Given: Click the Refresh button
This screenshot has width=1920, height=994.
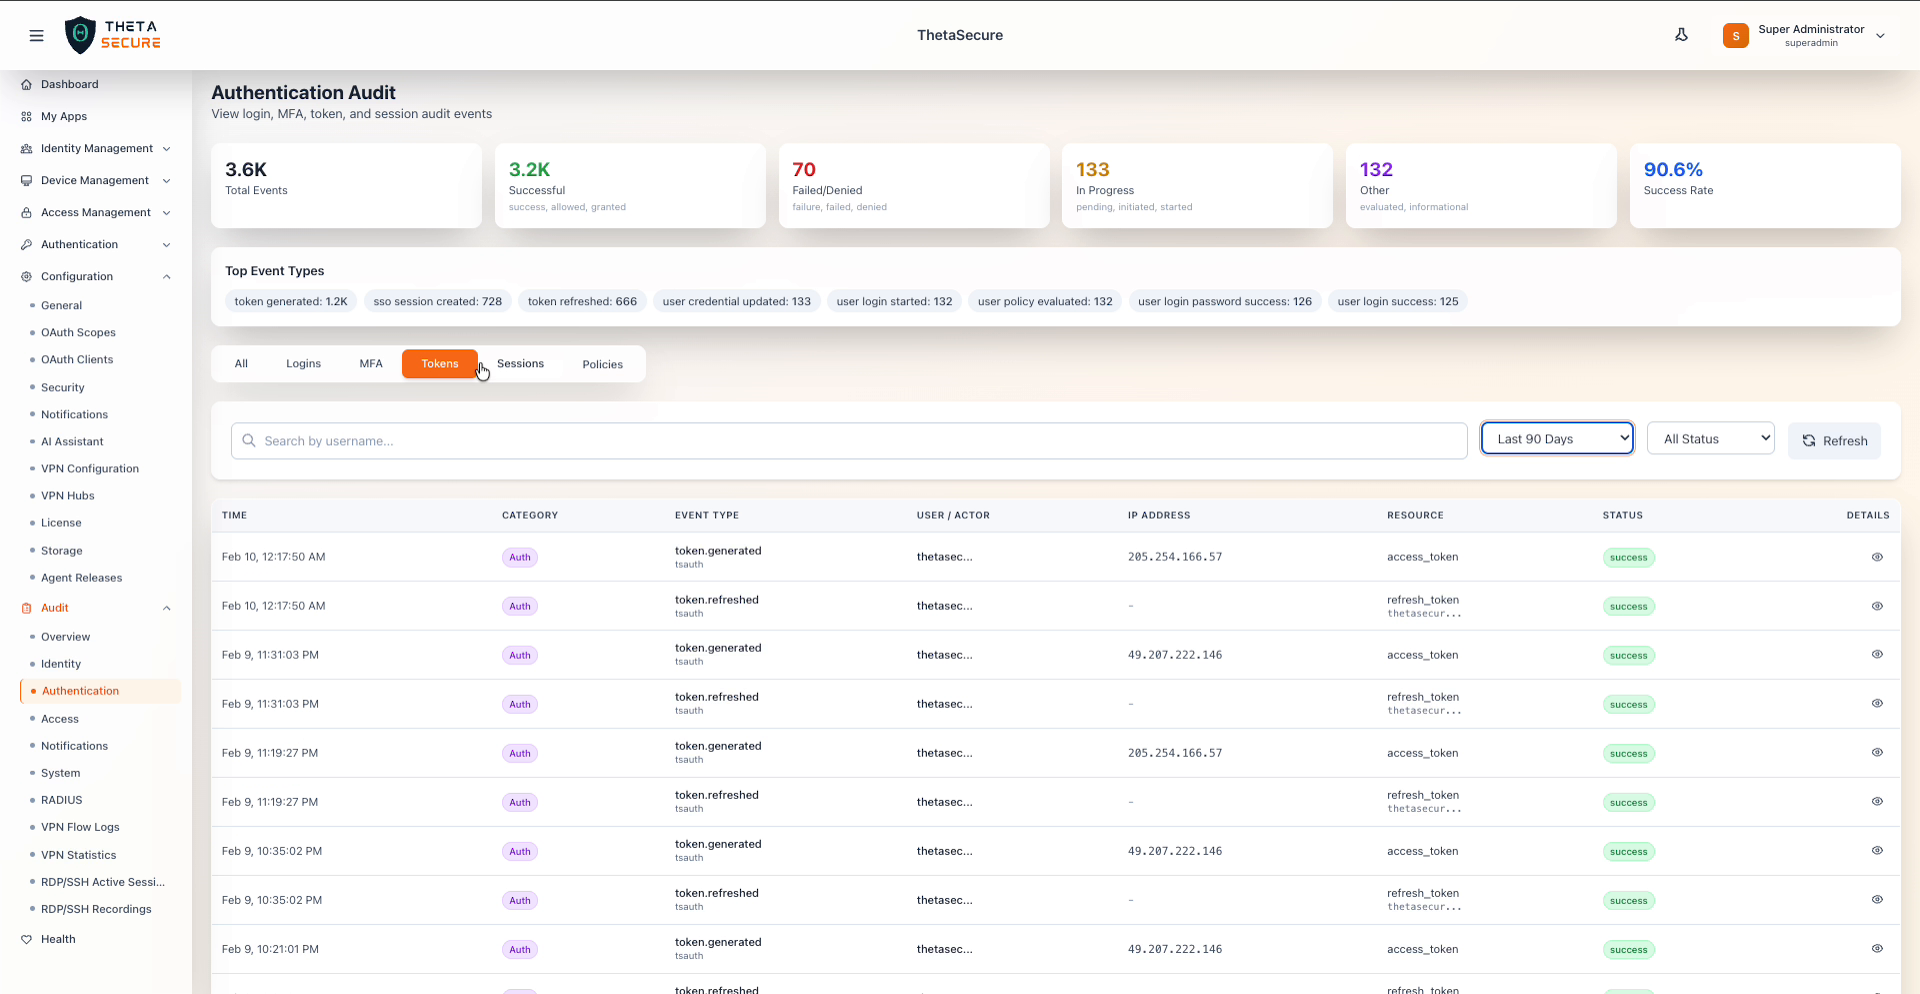Looking at the screenshot, I should (1834, 441).
